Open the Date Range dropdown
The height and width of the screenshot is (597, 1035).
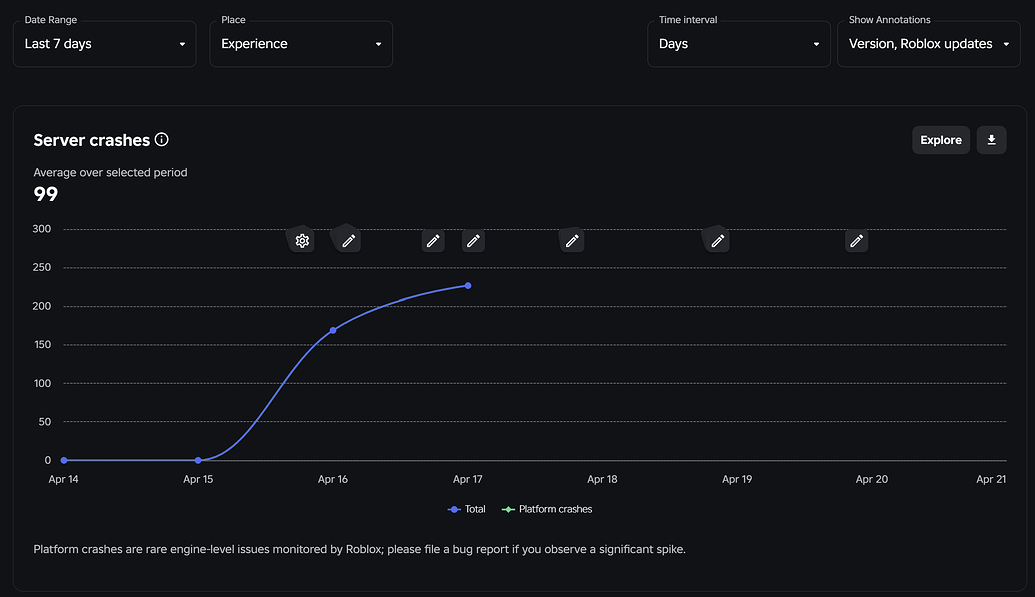pyautogui.click(x=104, y=44)
